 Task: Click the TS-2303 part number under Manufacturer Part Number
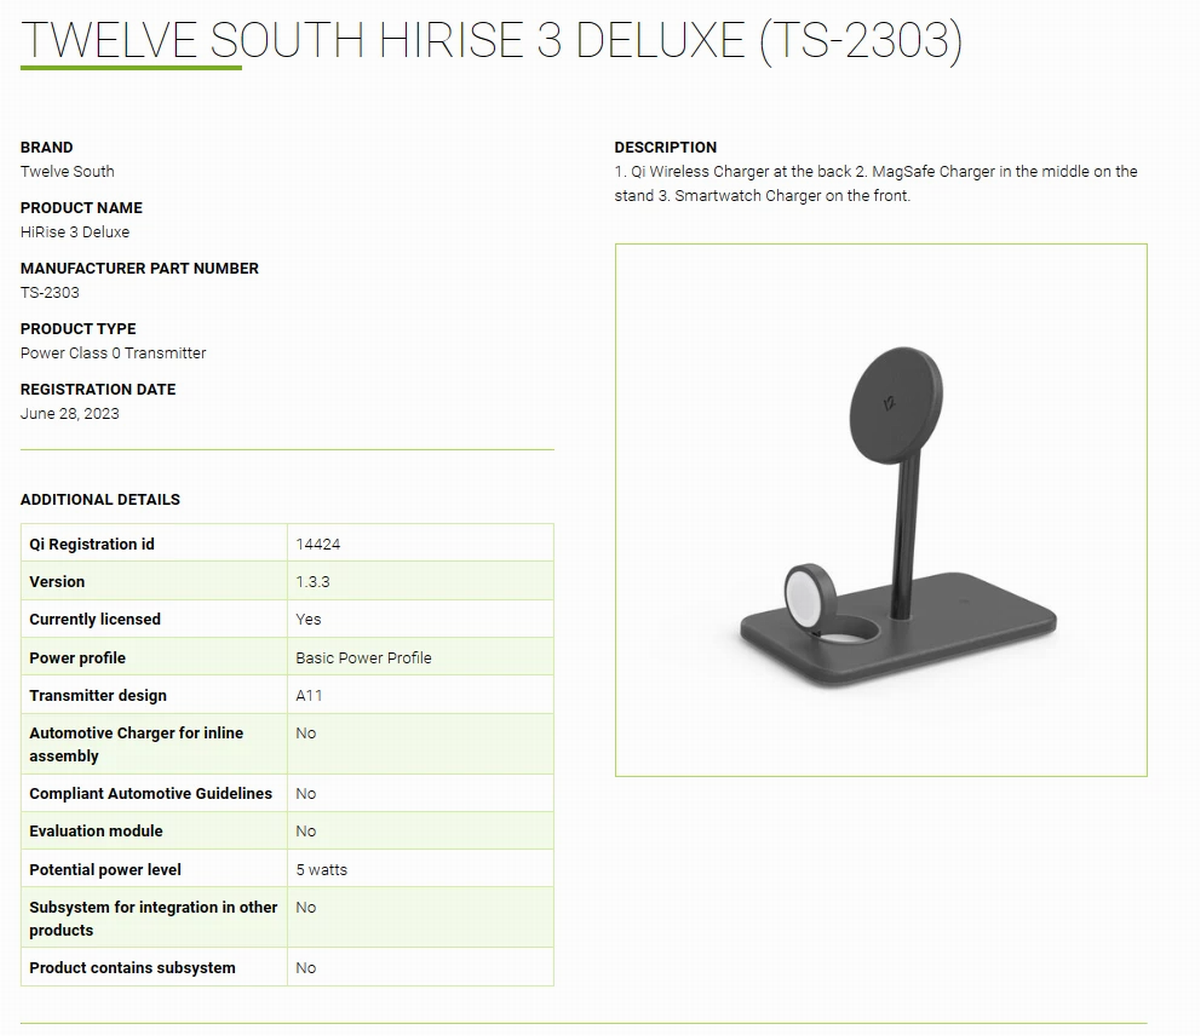tap(50, 292)
